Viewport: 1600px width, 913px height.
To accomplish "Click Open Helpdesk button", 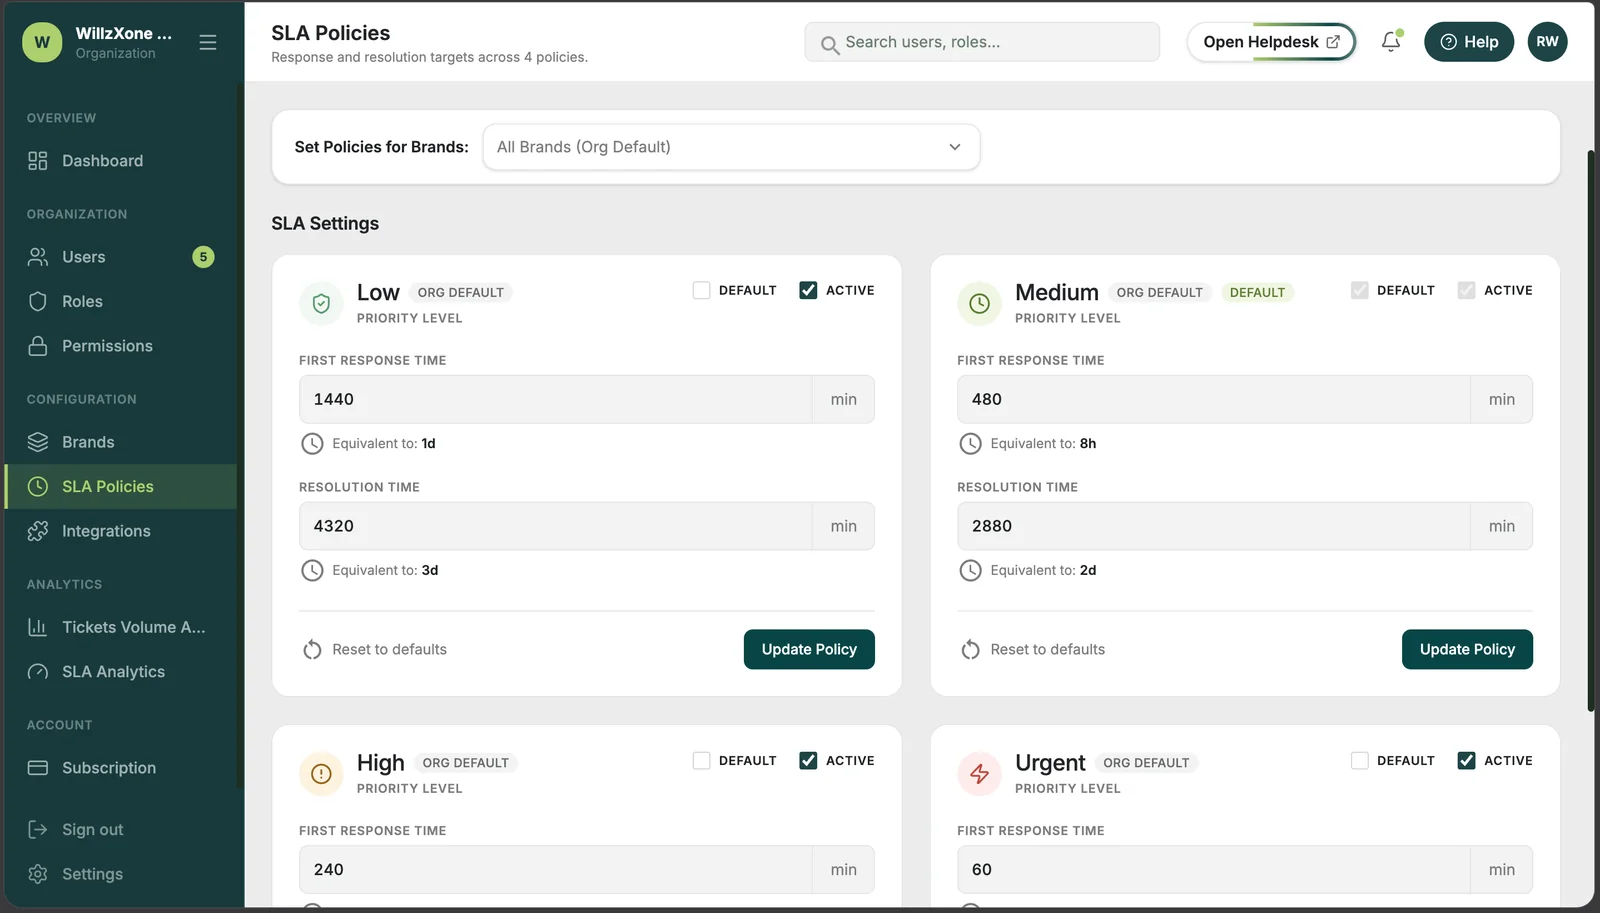I will pyautogui.click(x=1271, y=42).
